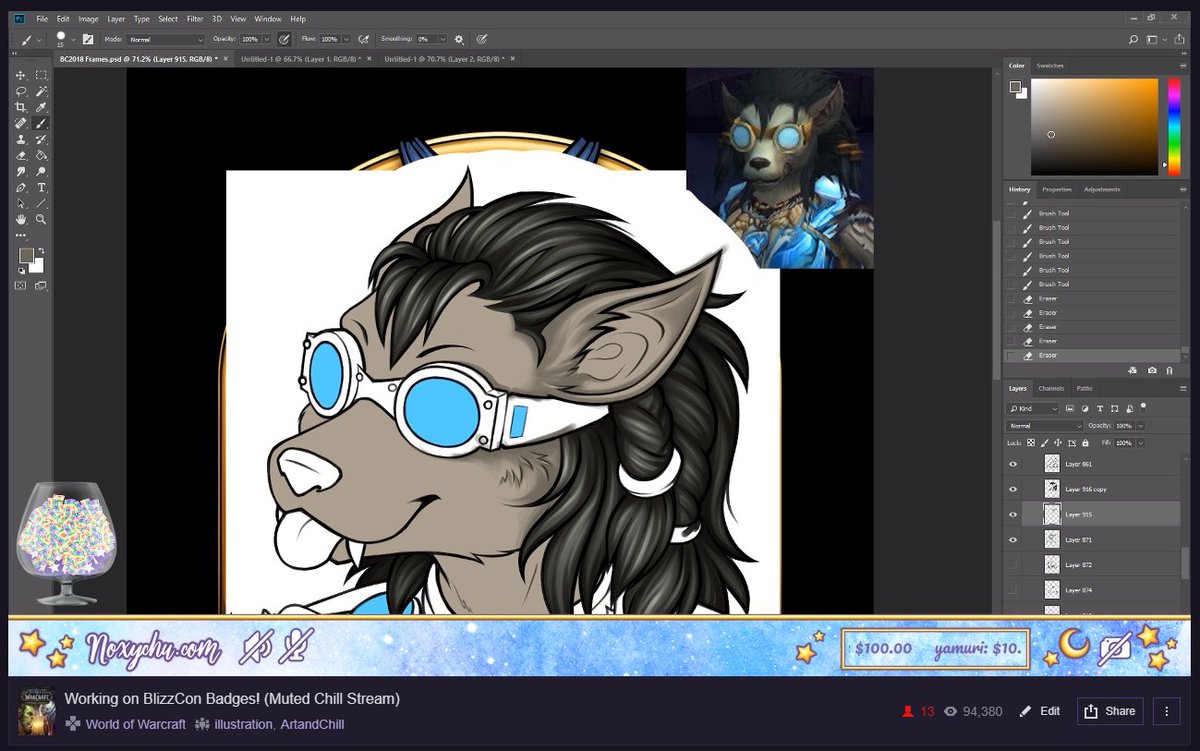Select the Path Selection tool
This screenshot has width=1200, height=751.
pos(21,203)
